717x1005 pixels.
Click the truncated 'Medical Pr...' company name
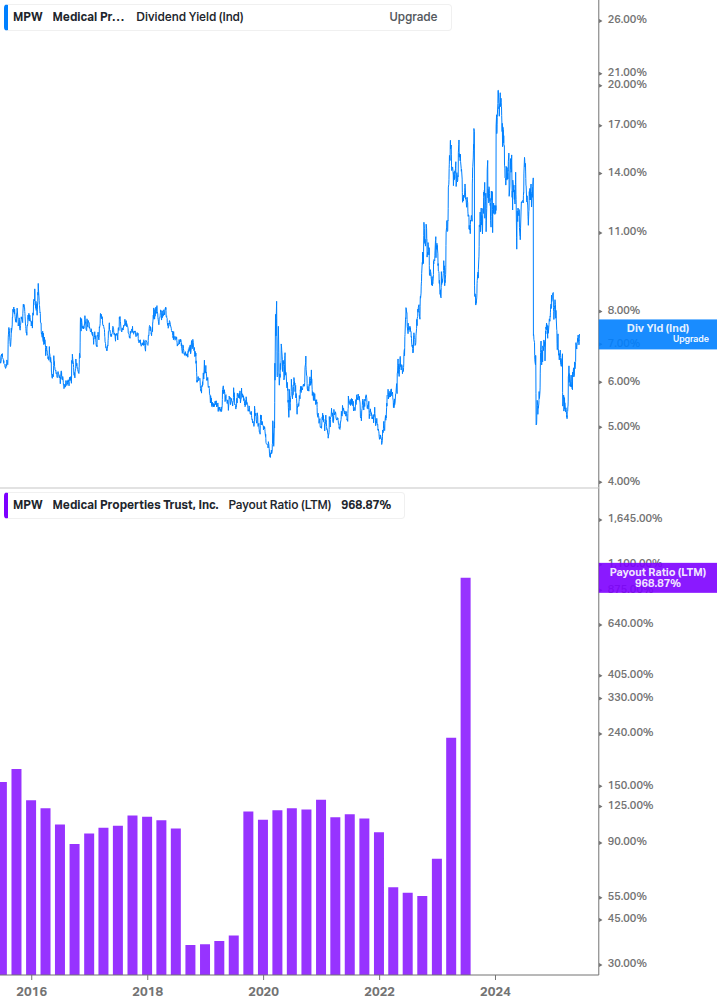(x=88, y=17)
